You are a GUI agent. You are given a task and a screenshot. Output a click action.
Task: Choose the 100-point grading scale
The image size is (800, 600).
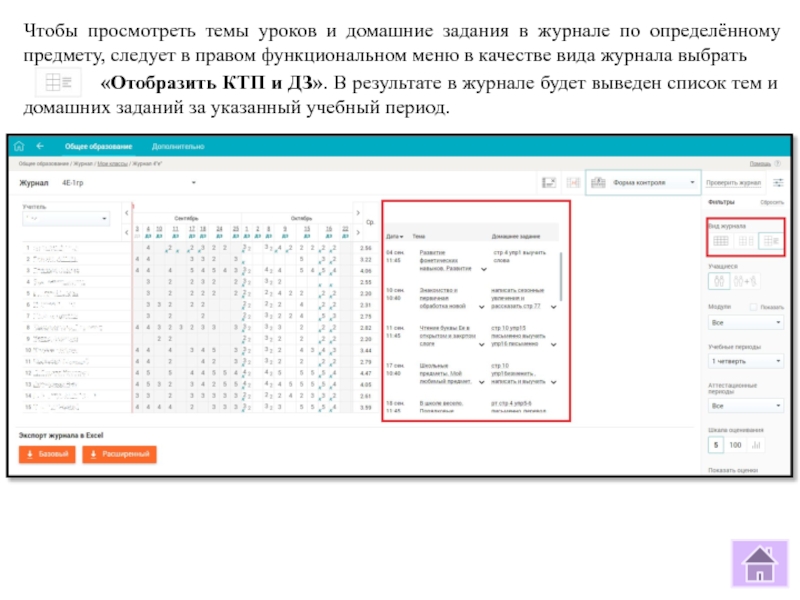[735, 445]
